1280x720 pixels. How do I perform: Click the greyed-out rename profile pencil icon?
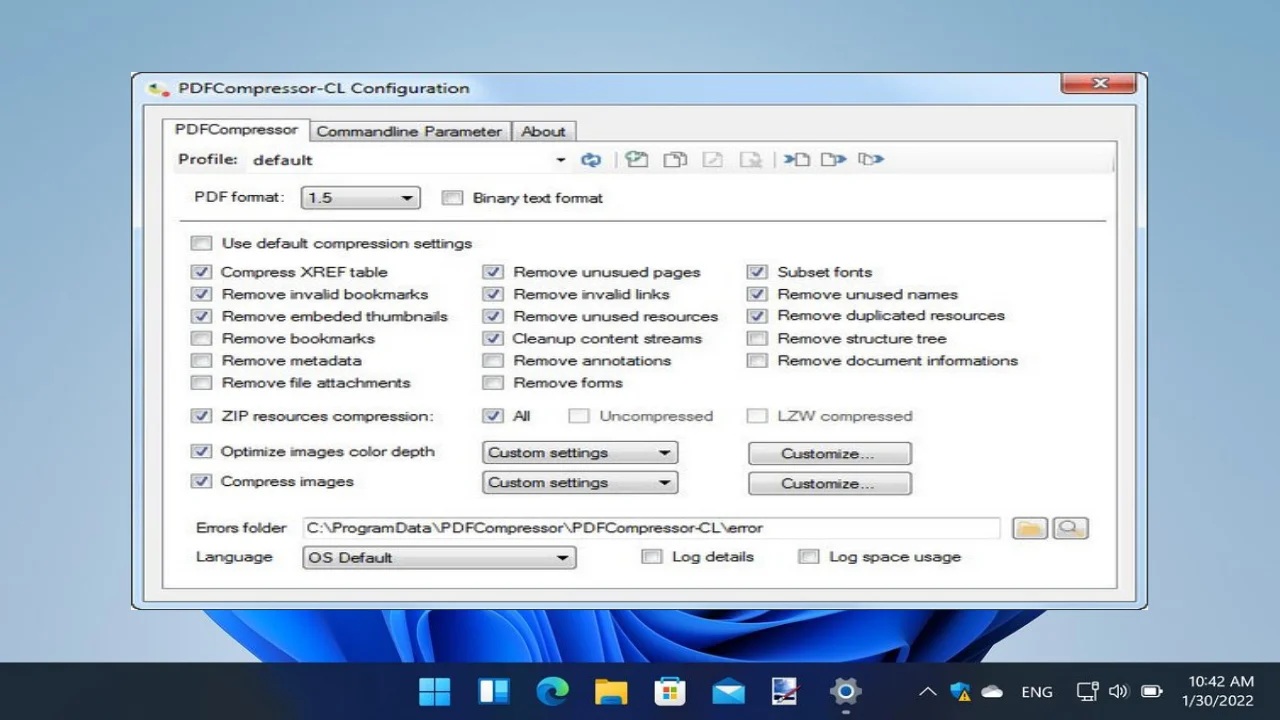pyautogui.click(x=713, y=160)
